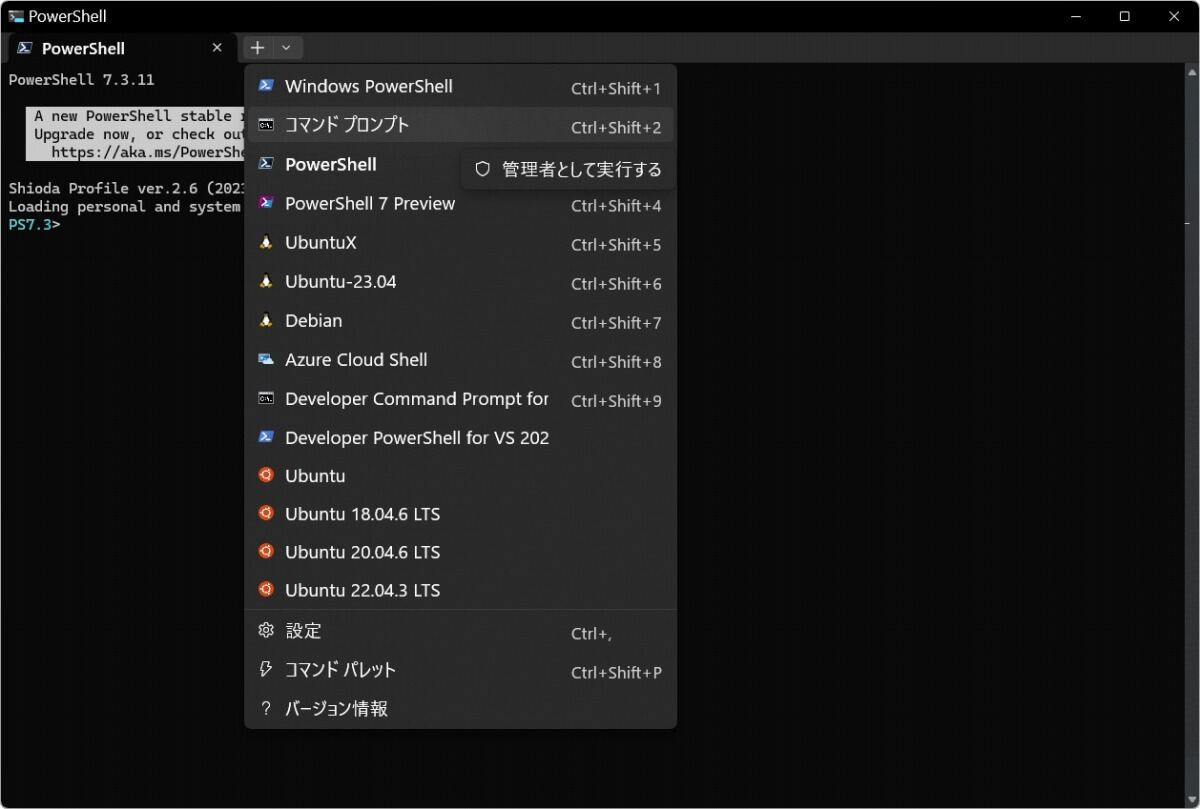Open a new tab with the plus button
Viewport: 1200px width, 809px height.
point(257,47)
